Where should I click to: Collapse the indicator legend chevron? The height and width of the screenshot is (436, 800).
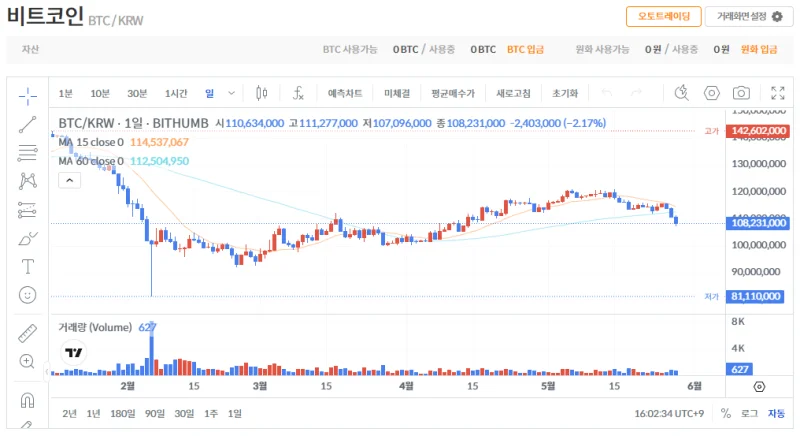69,181
